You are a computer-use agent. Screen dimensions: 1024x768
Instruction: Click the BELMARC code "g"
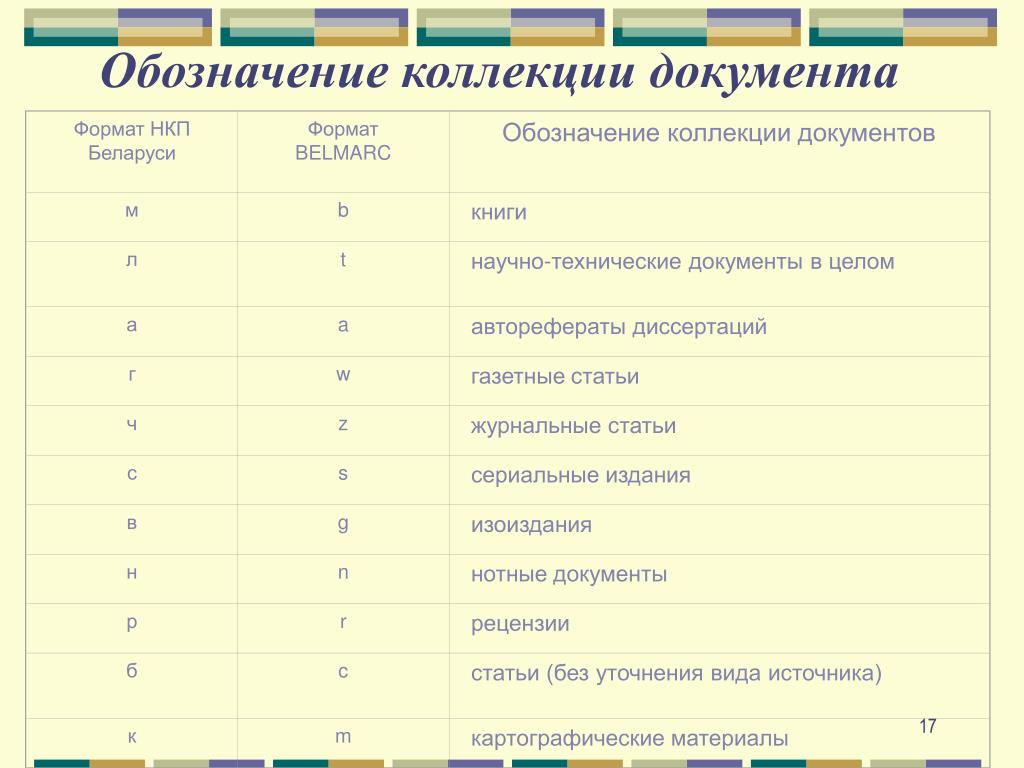pyautogui.click(x=343, y=524)
